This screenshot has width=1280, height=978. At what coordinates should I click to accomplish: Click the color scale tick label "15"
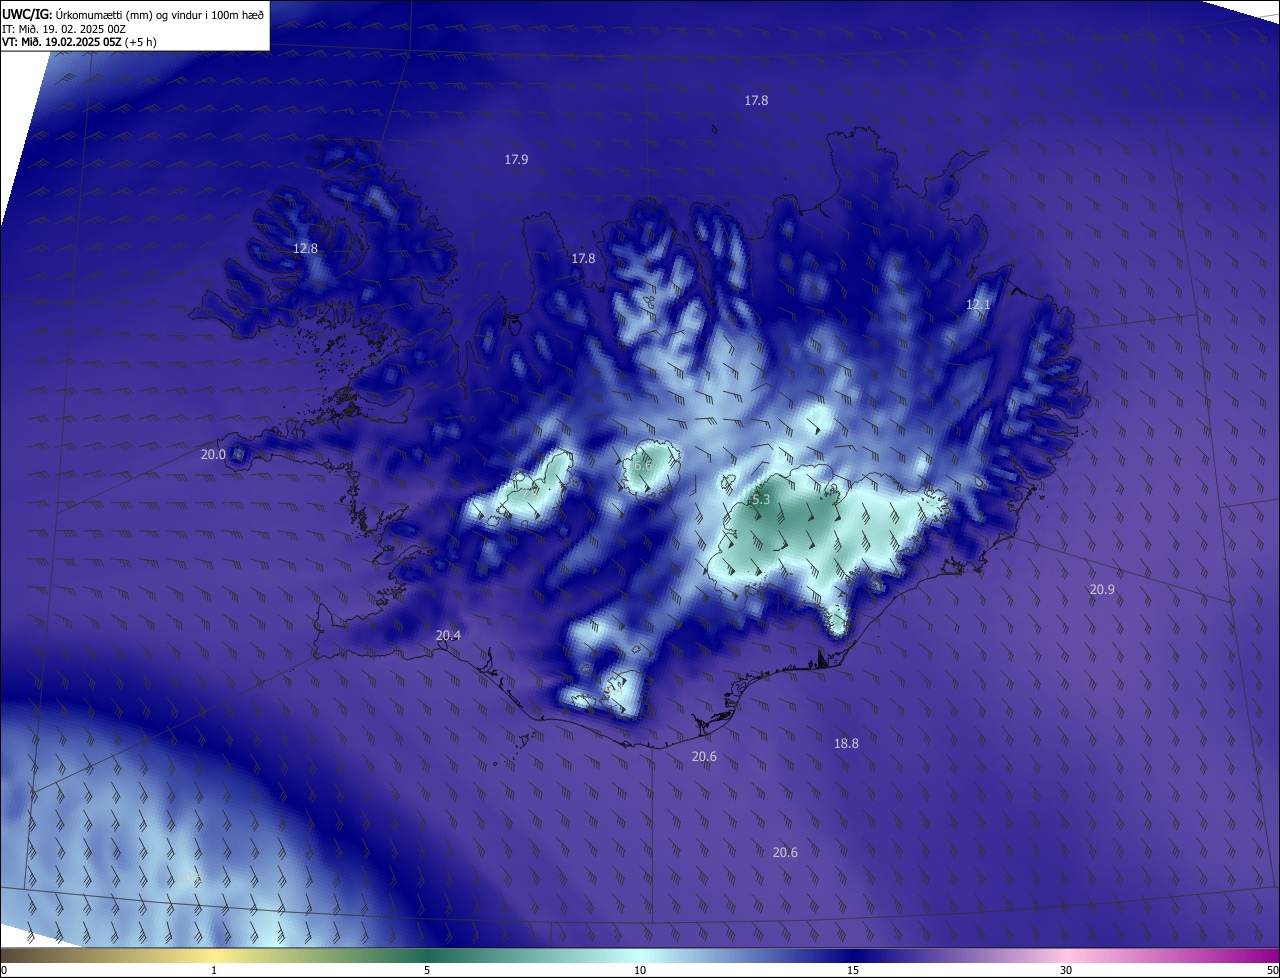(x=853, y=970)
